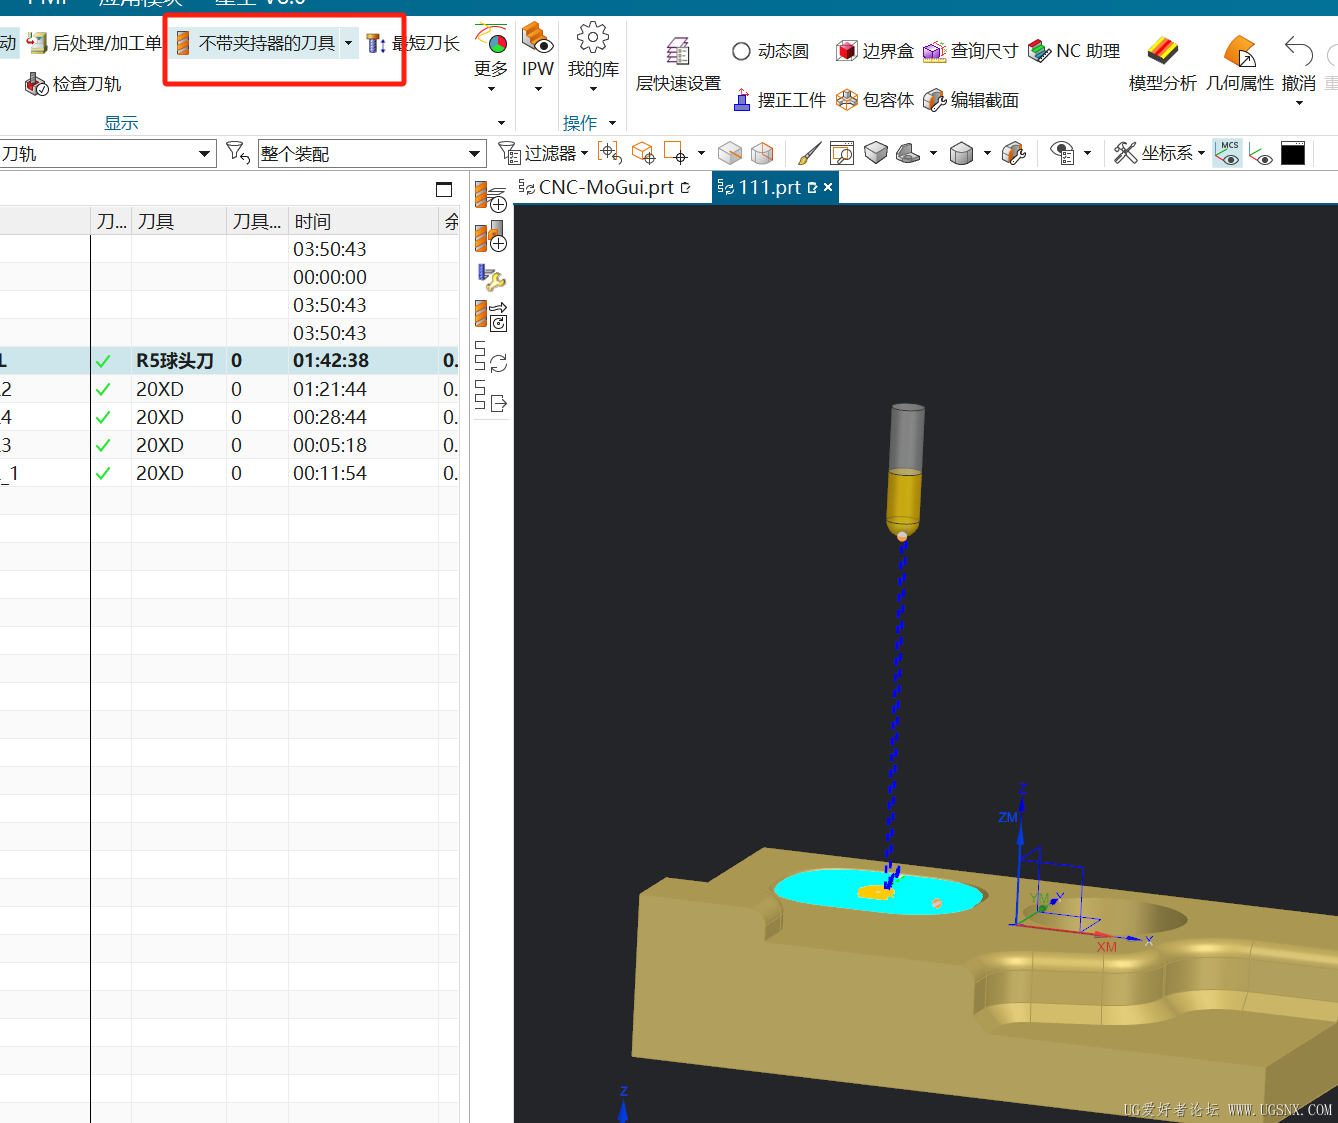The image size is (1338, 1123).
Task: Open the 不带夹持器的刀具 dropdown arrow
Action: 348,43
